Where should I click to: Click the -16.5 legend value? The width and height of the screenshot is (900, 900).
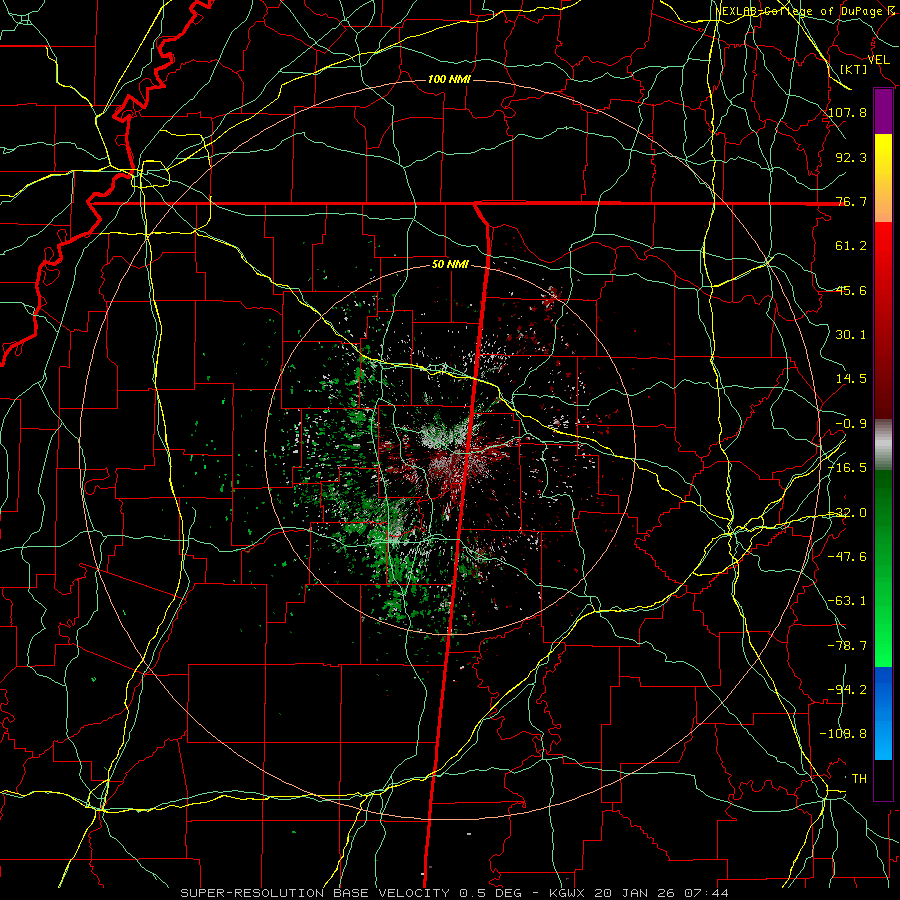[x=847, y=468]
